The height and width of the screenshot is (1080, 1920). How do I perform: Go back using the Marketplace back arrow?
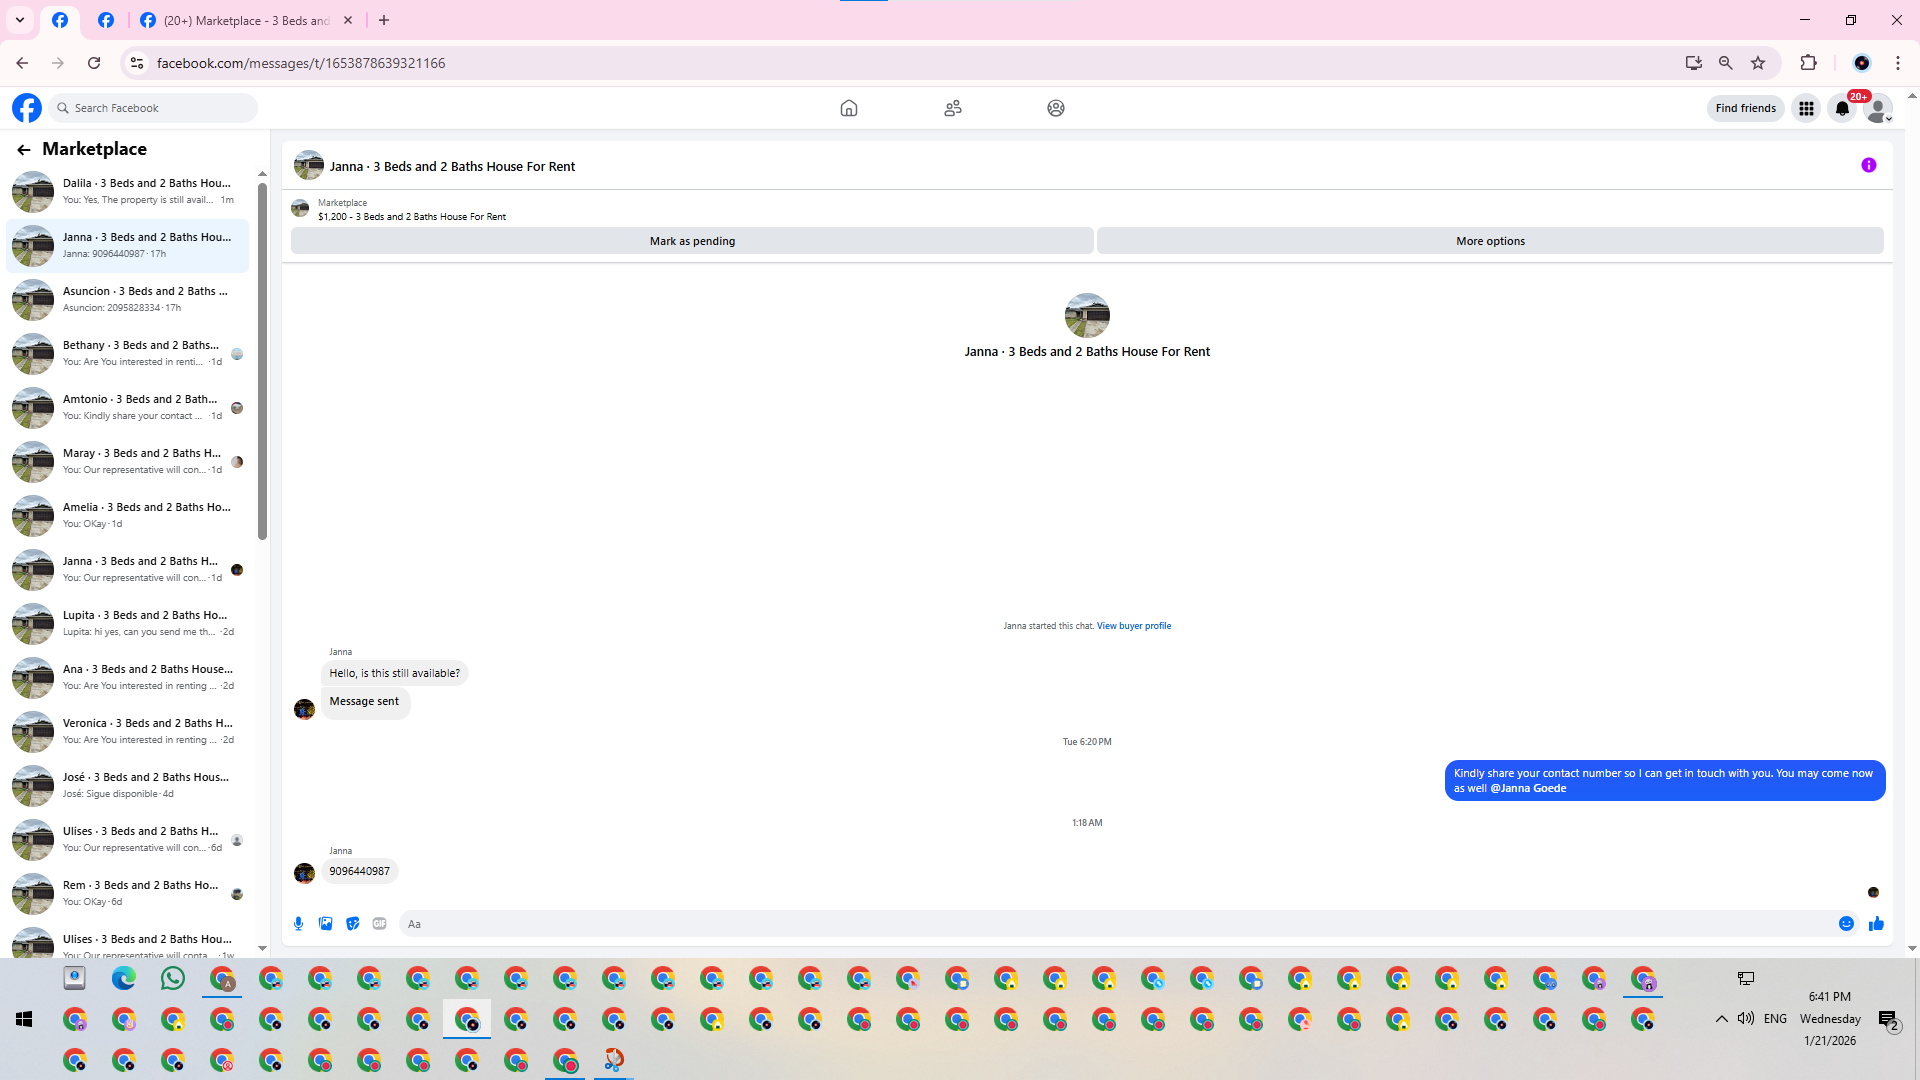click(x=23, y=150)
